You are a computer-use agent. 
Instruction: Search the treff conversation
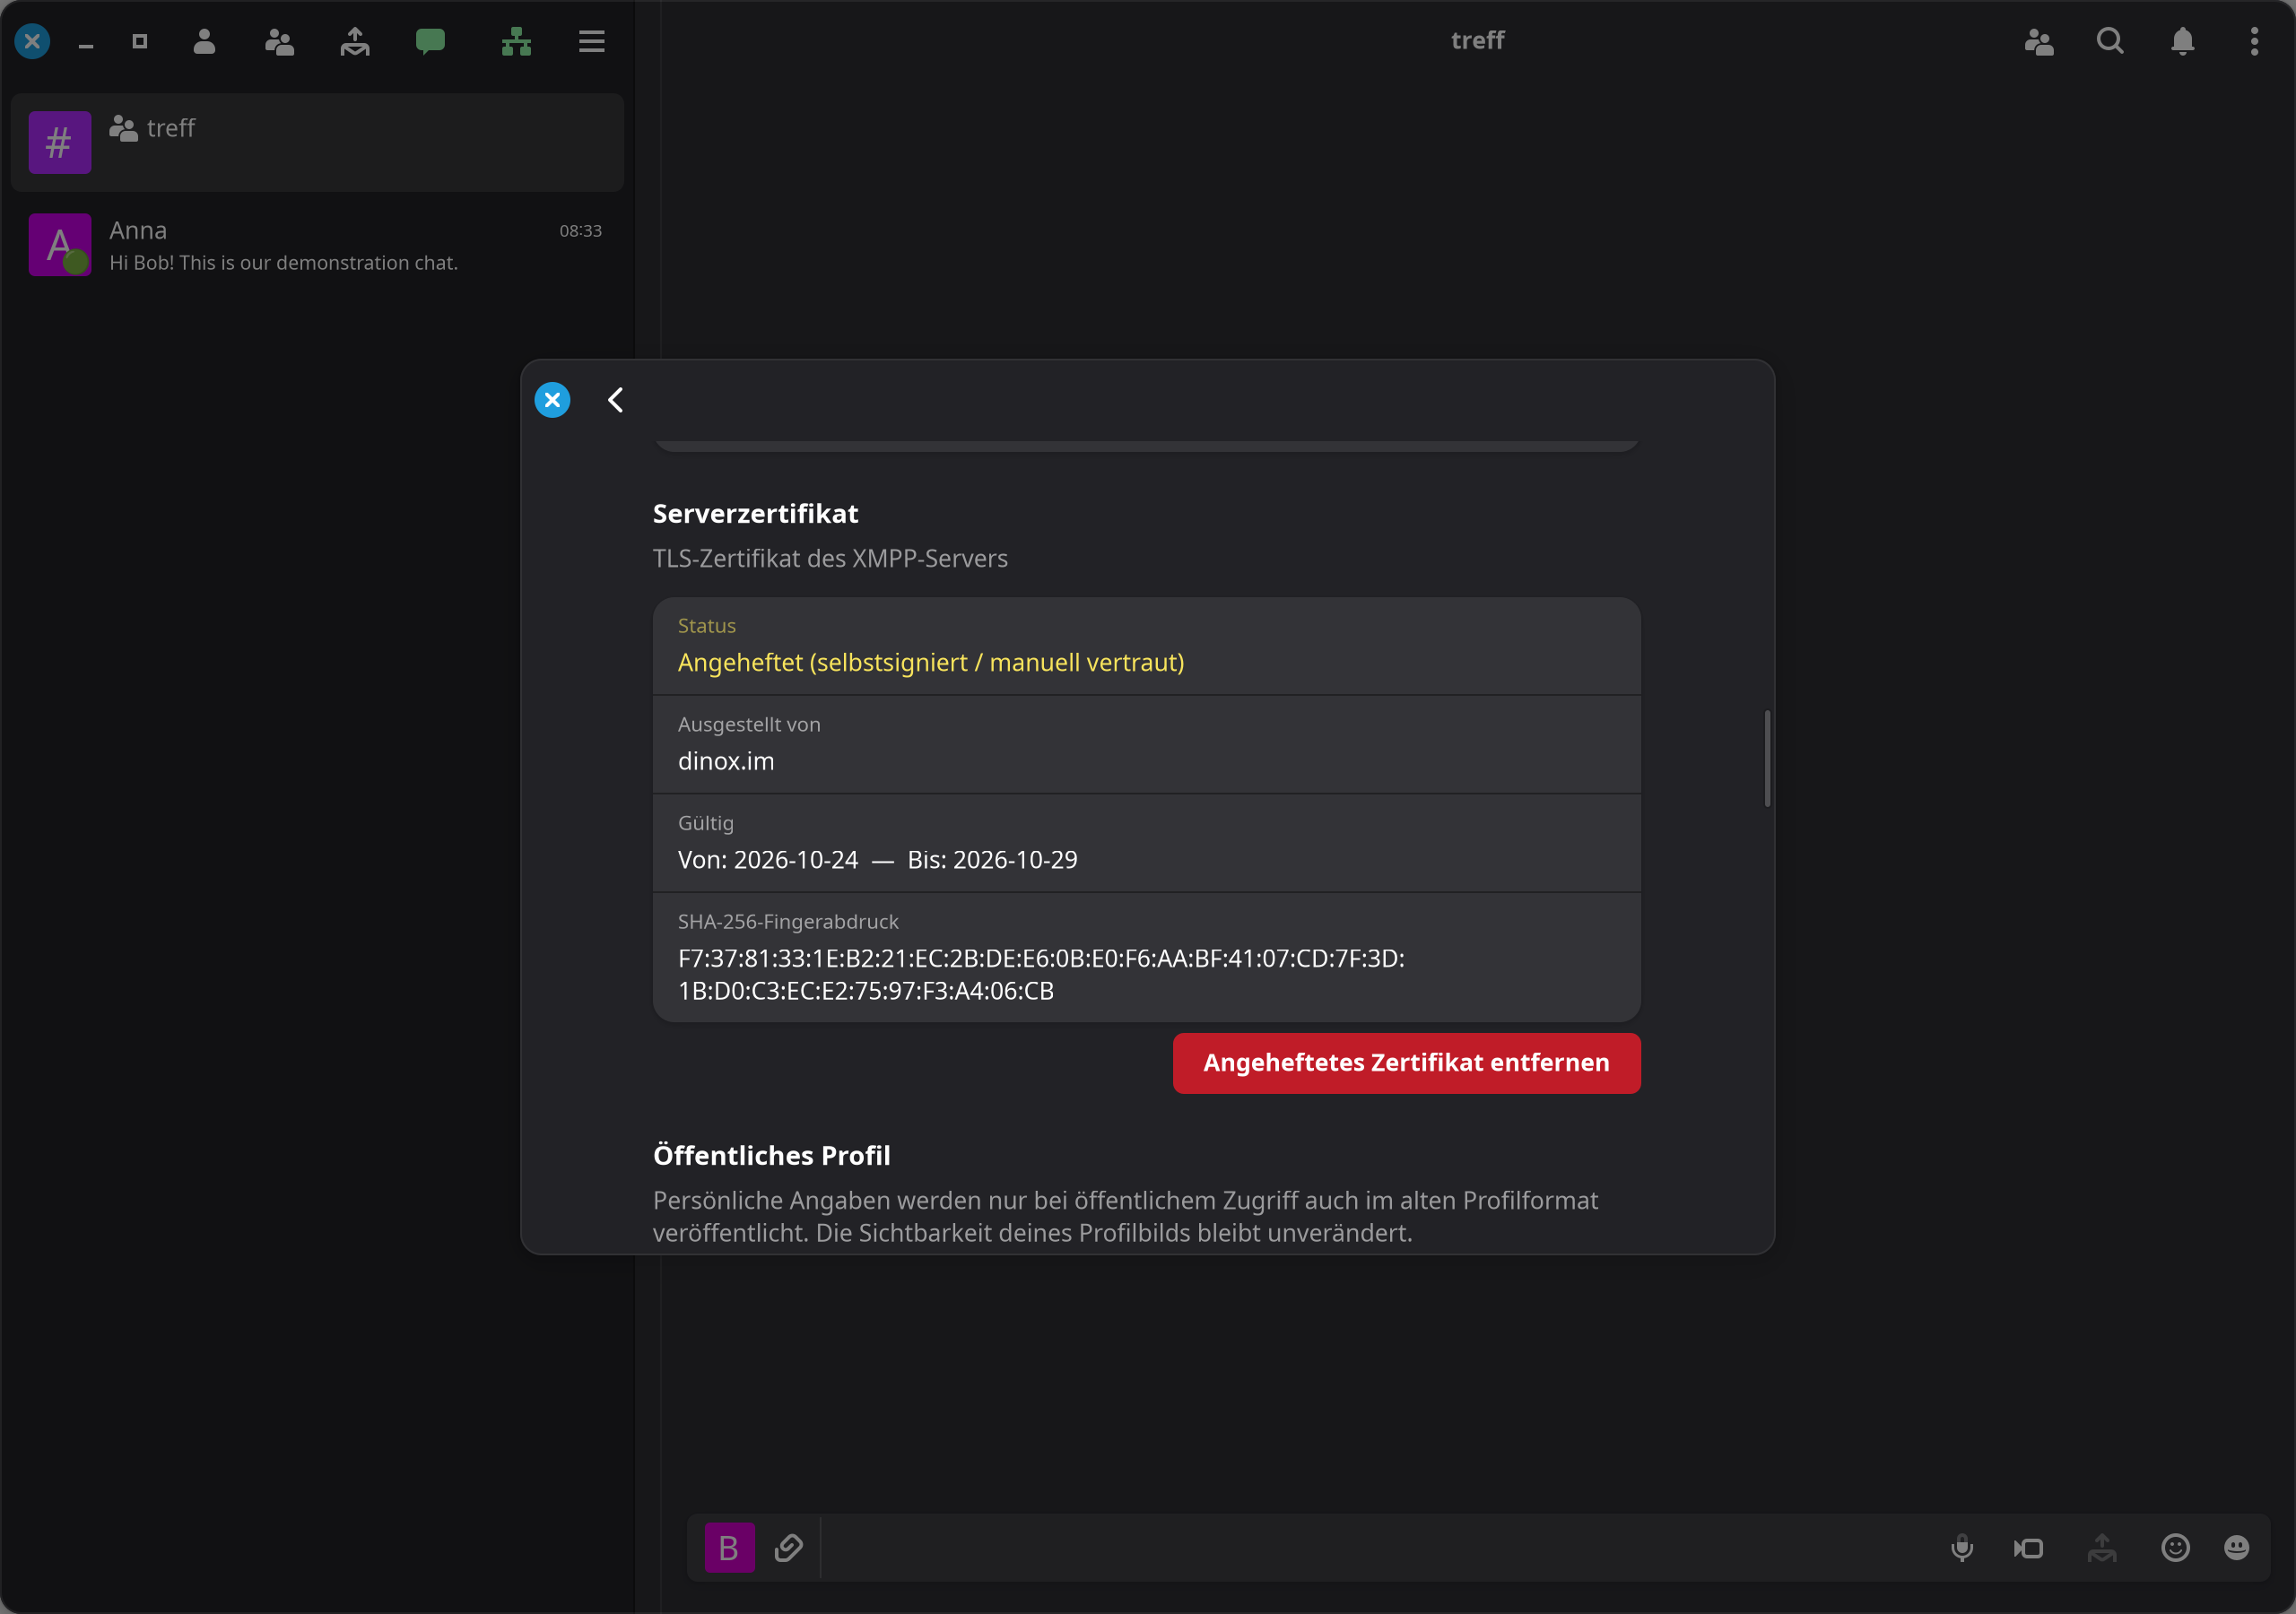[2110, 41]
